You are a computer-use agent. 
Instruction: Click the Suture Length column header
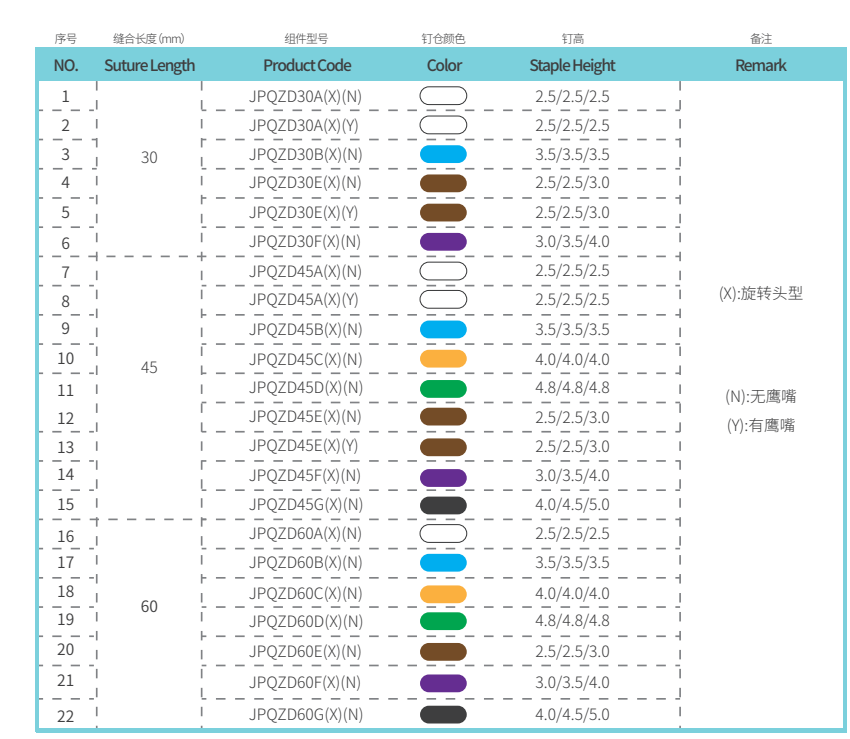point(149,65)
